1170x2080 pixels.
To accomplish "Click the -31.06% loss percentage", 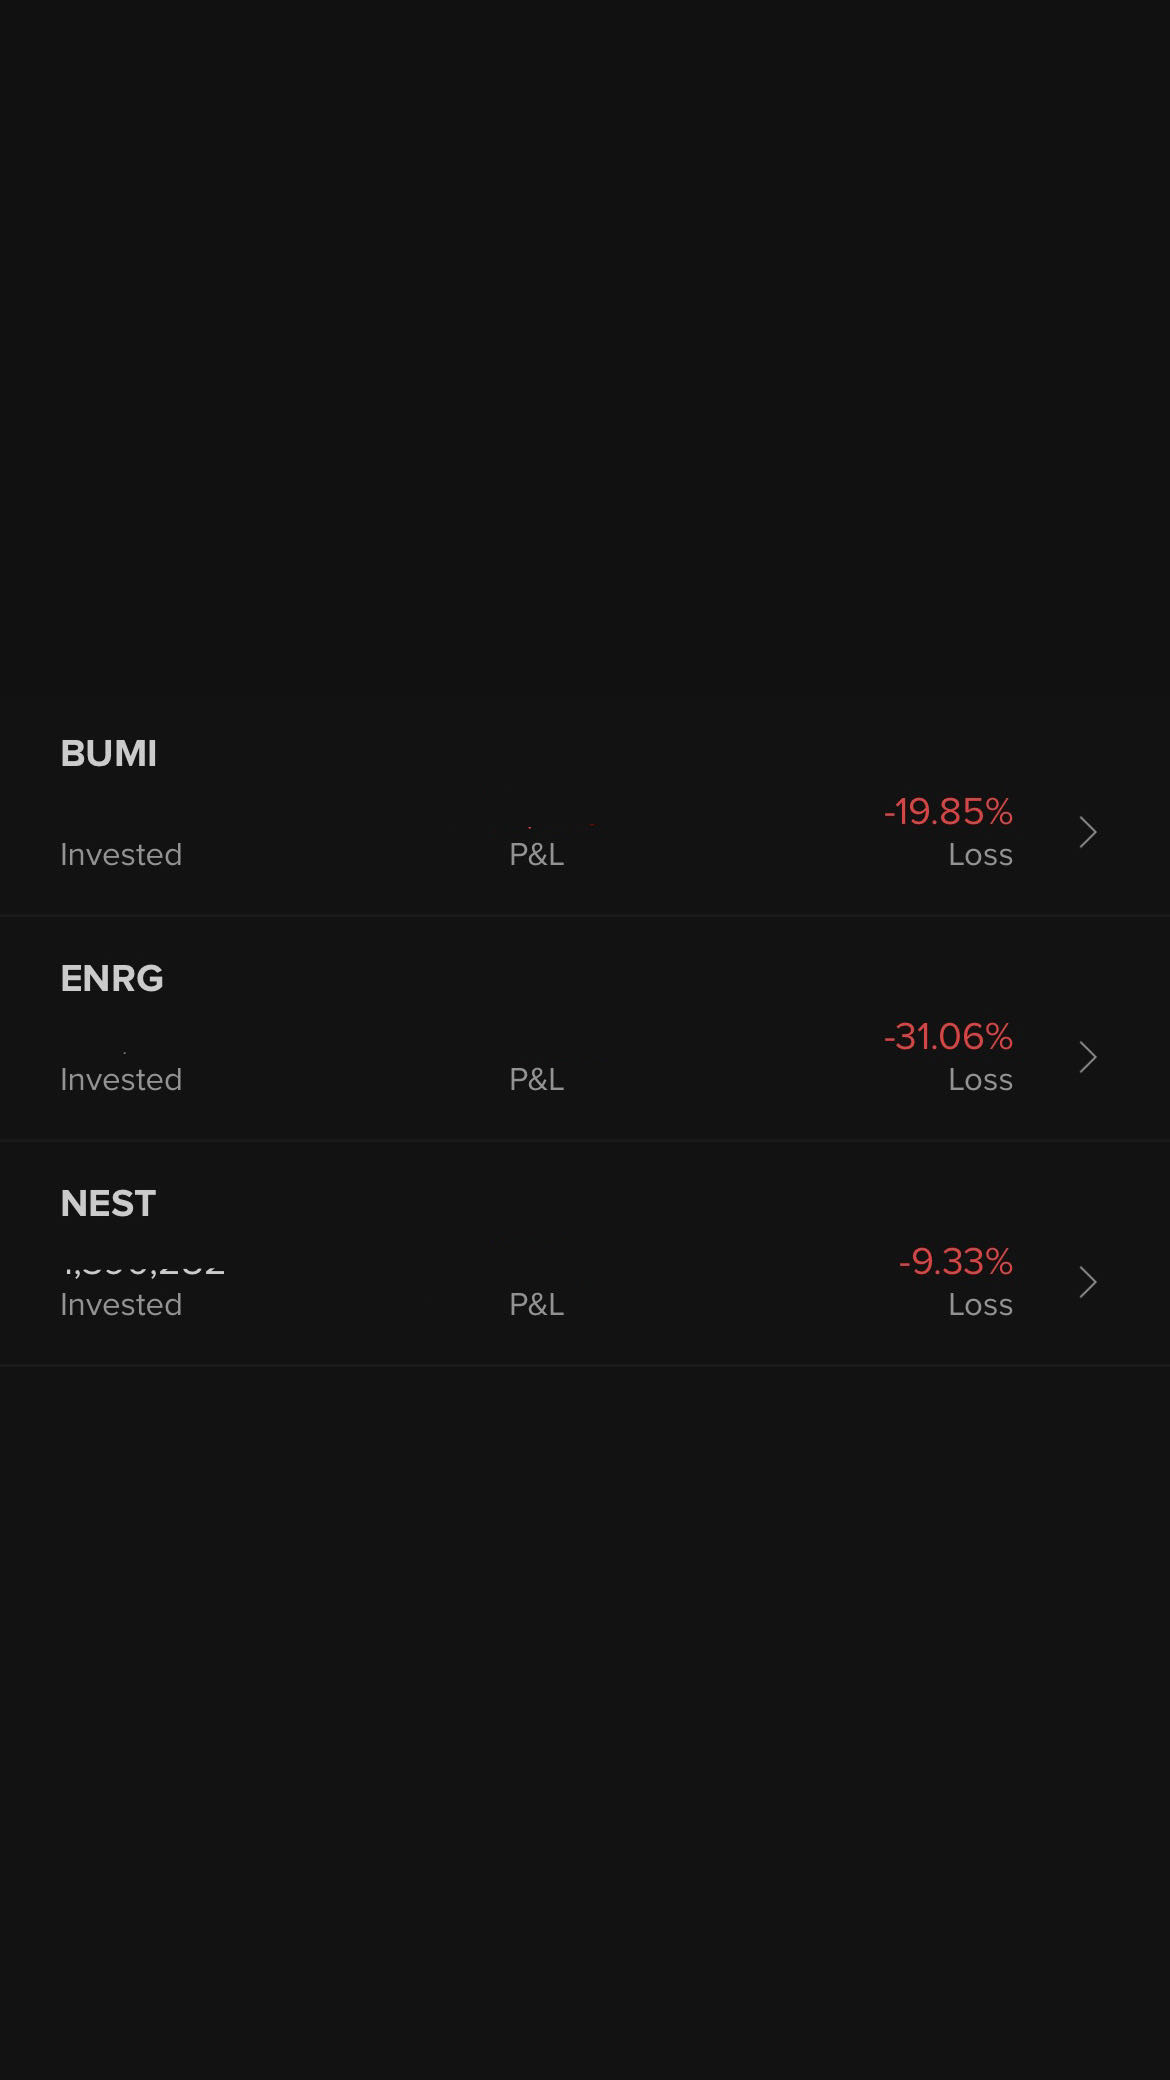I will (948, 1037).
